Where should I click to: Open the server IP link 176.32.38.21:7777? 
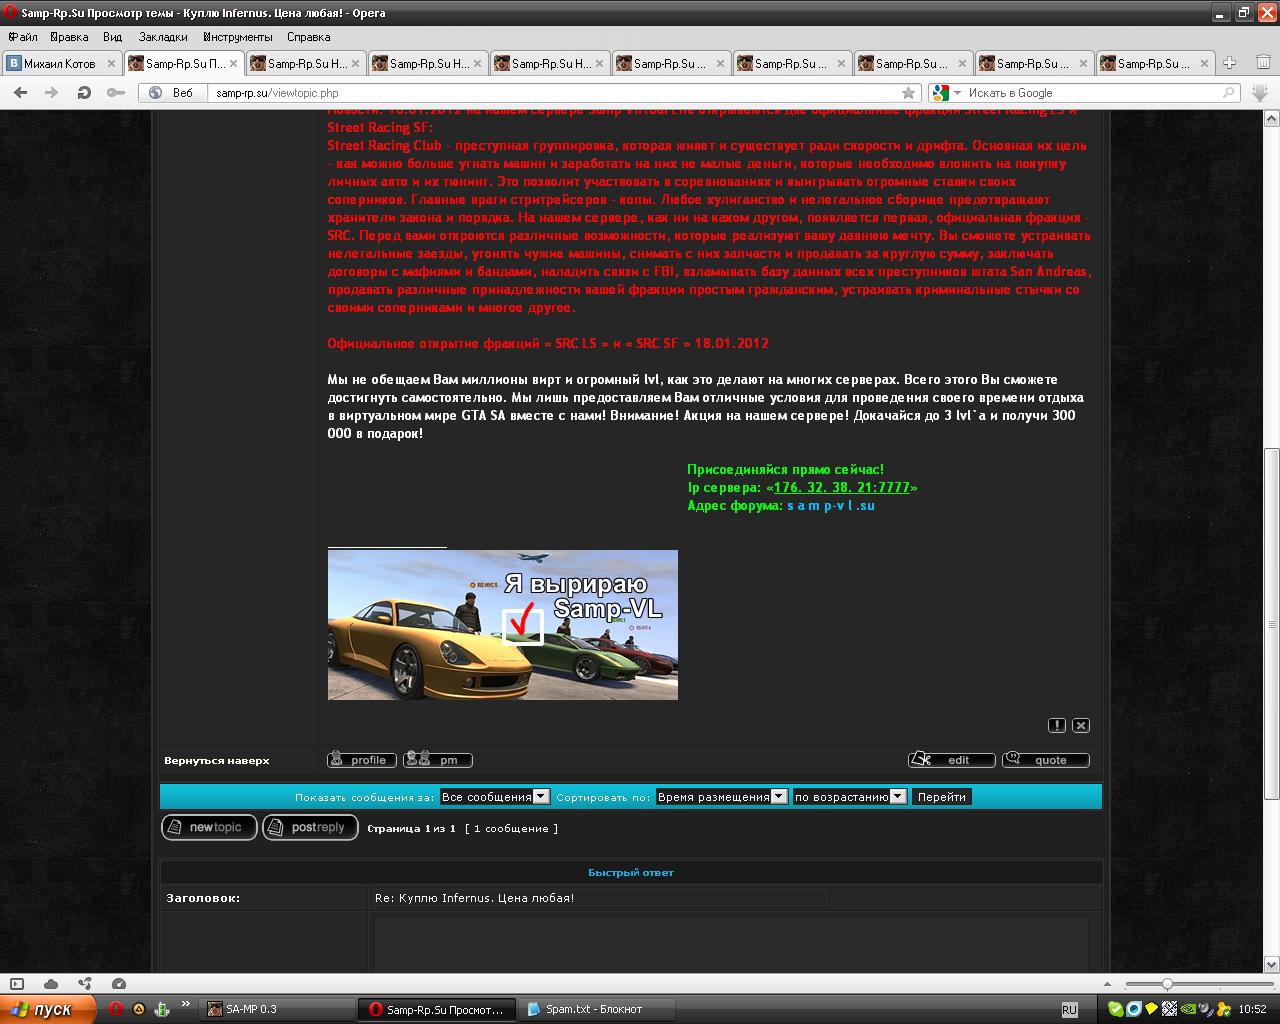click(842, 487)
